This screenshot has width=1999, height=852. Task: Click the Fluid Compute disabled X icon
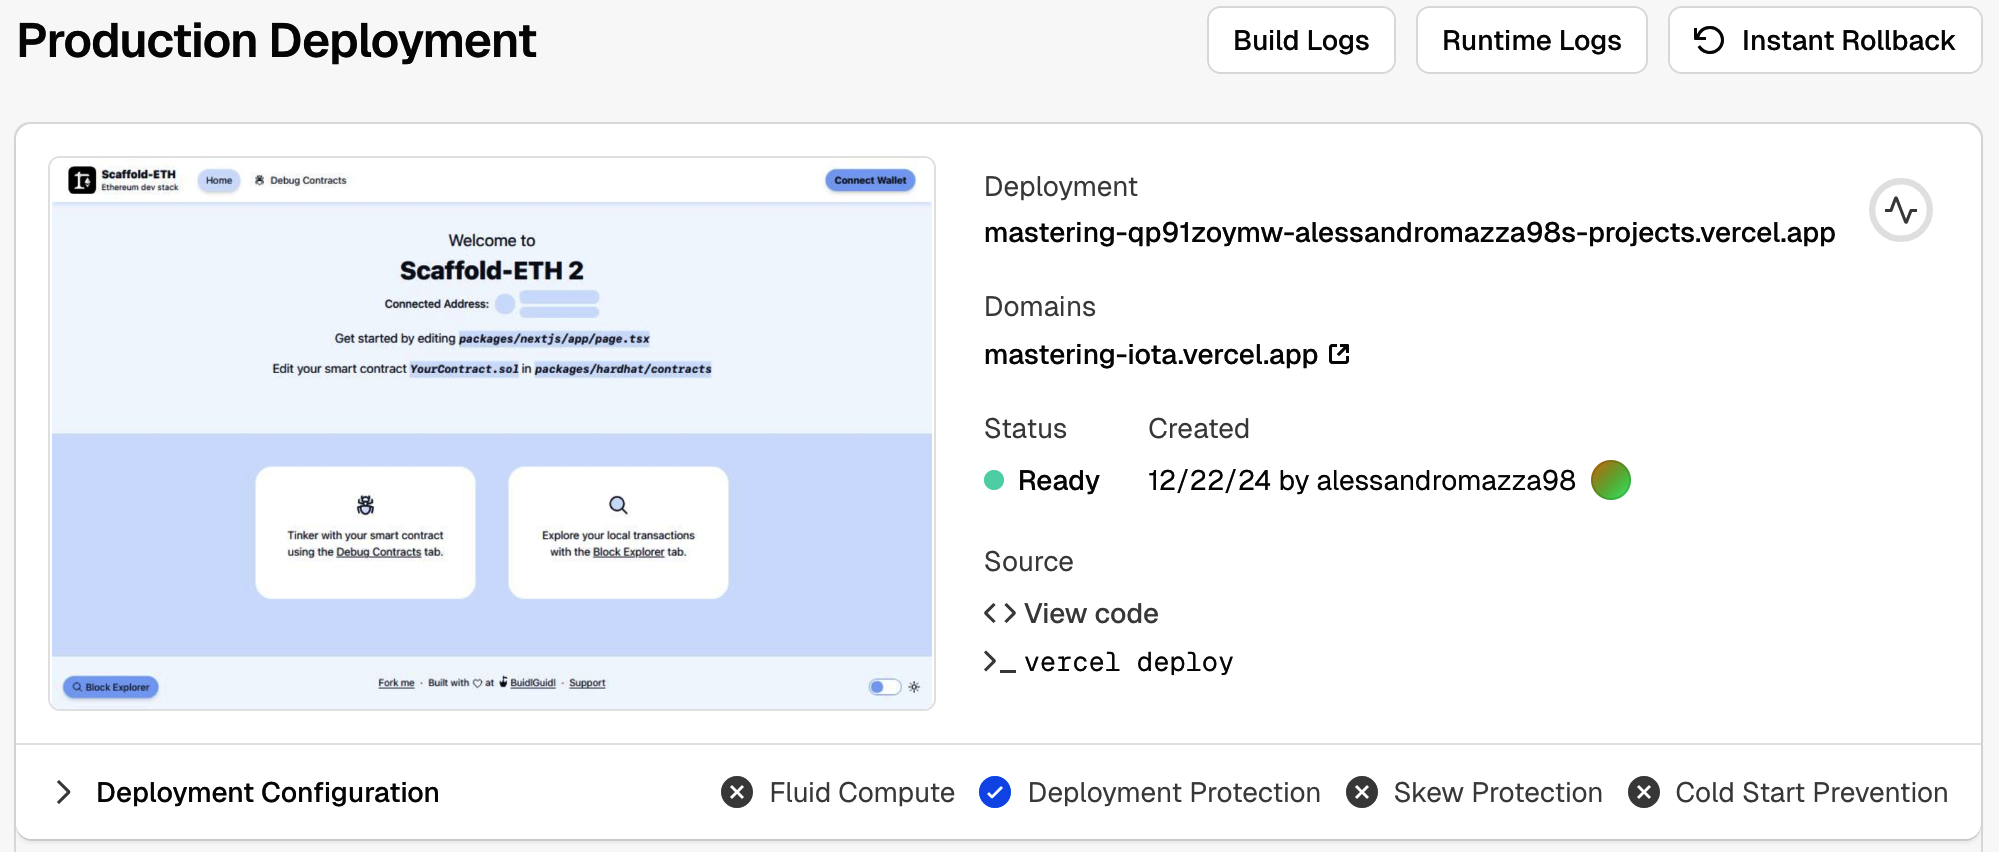click(737, 792)
